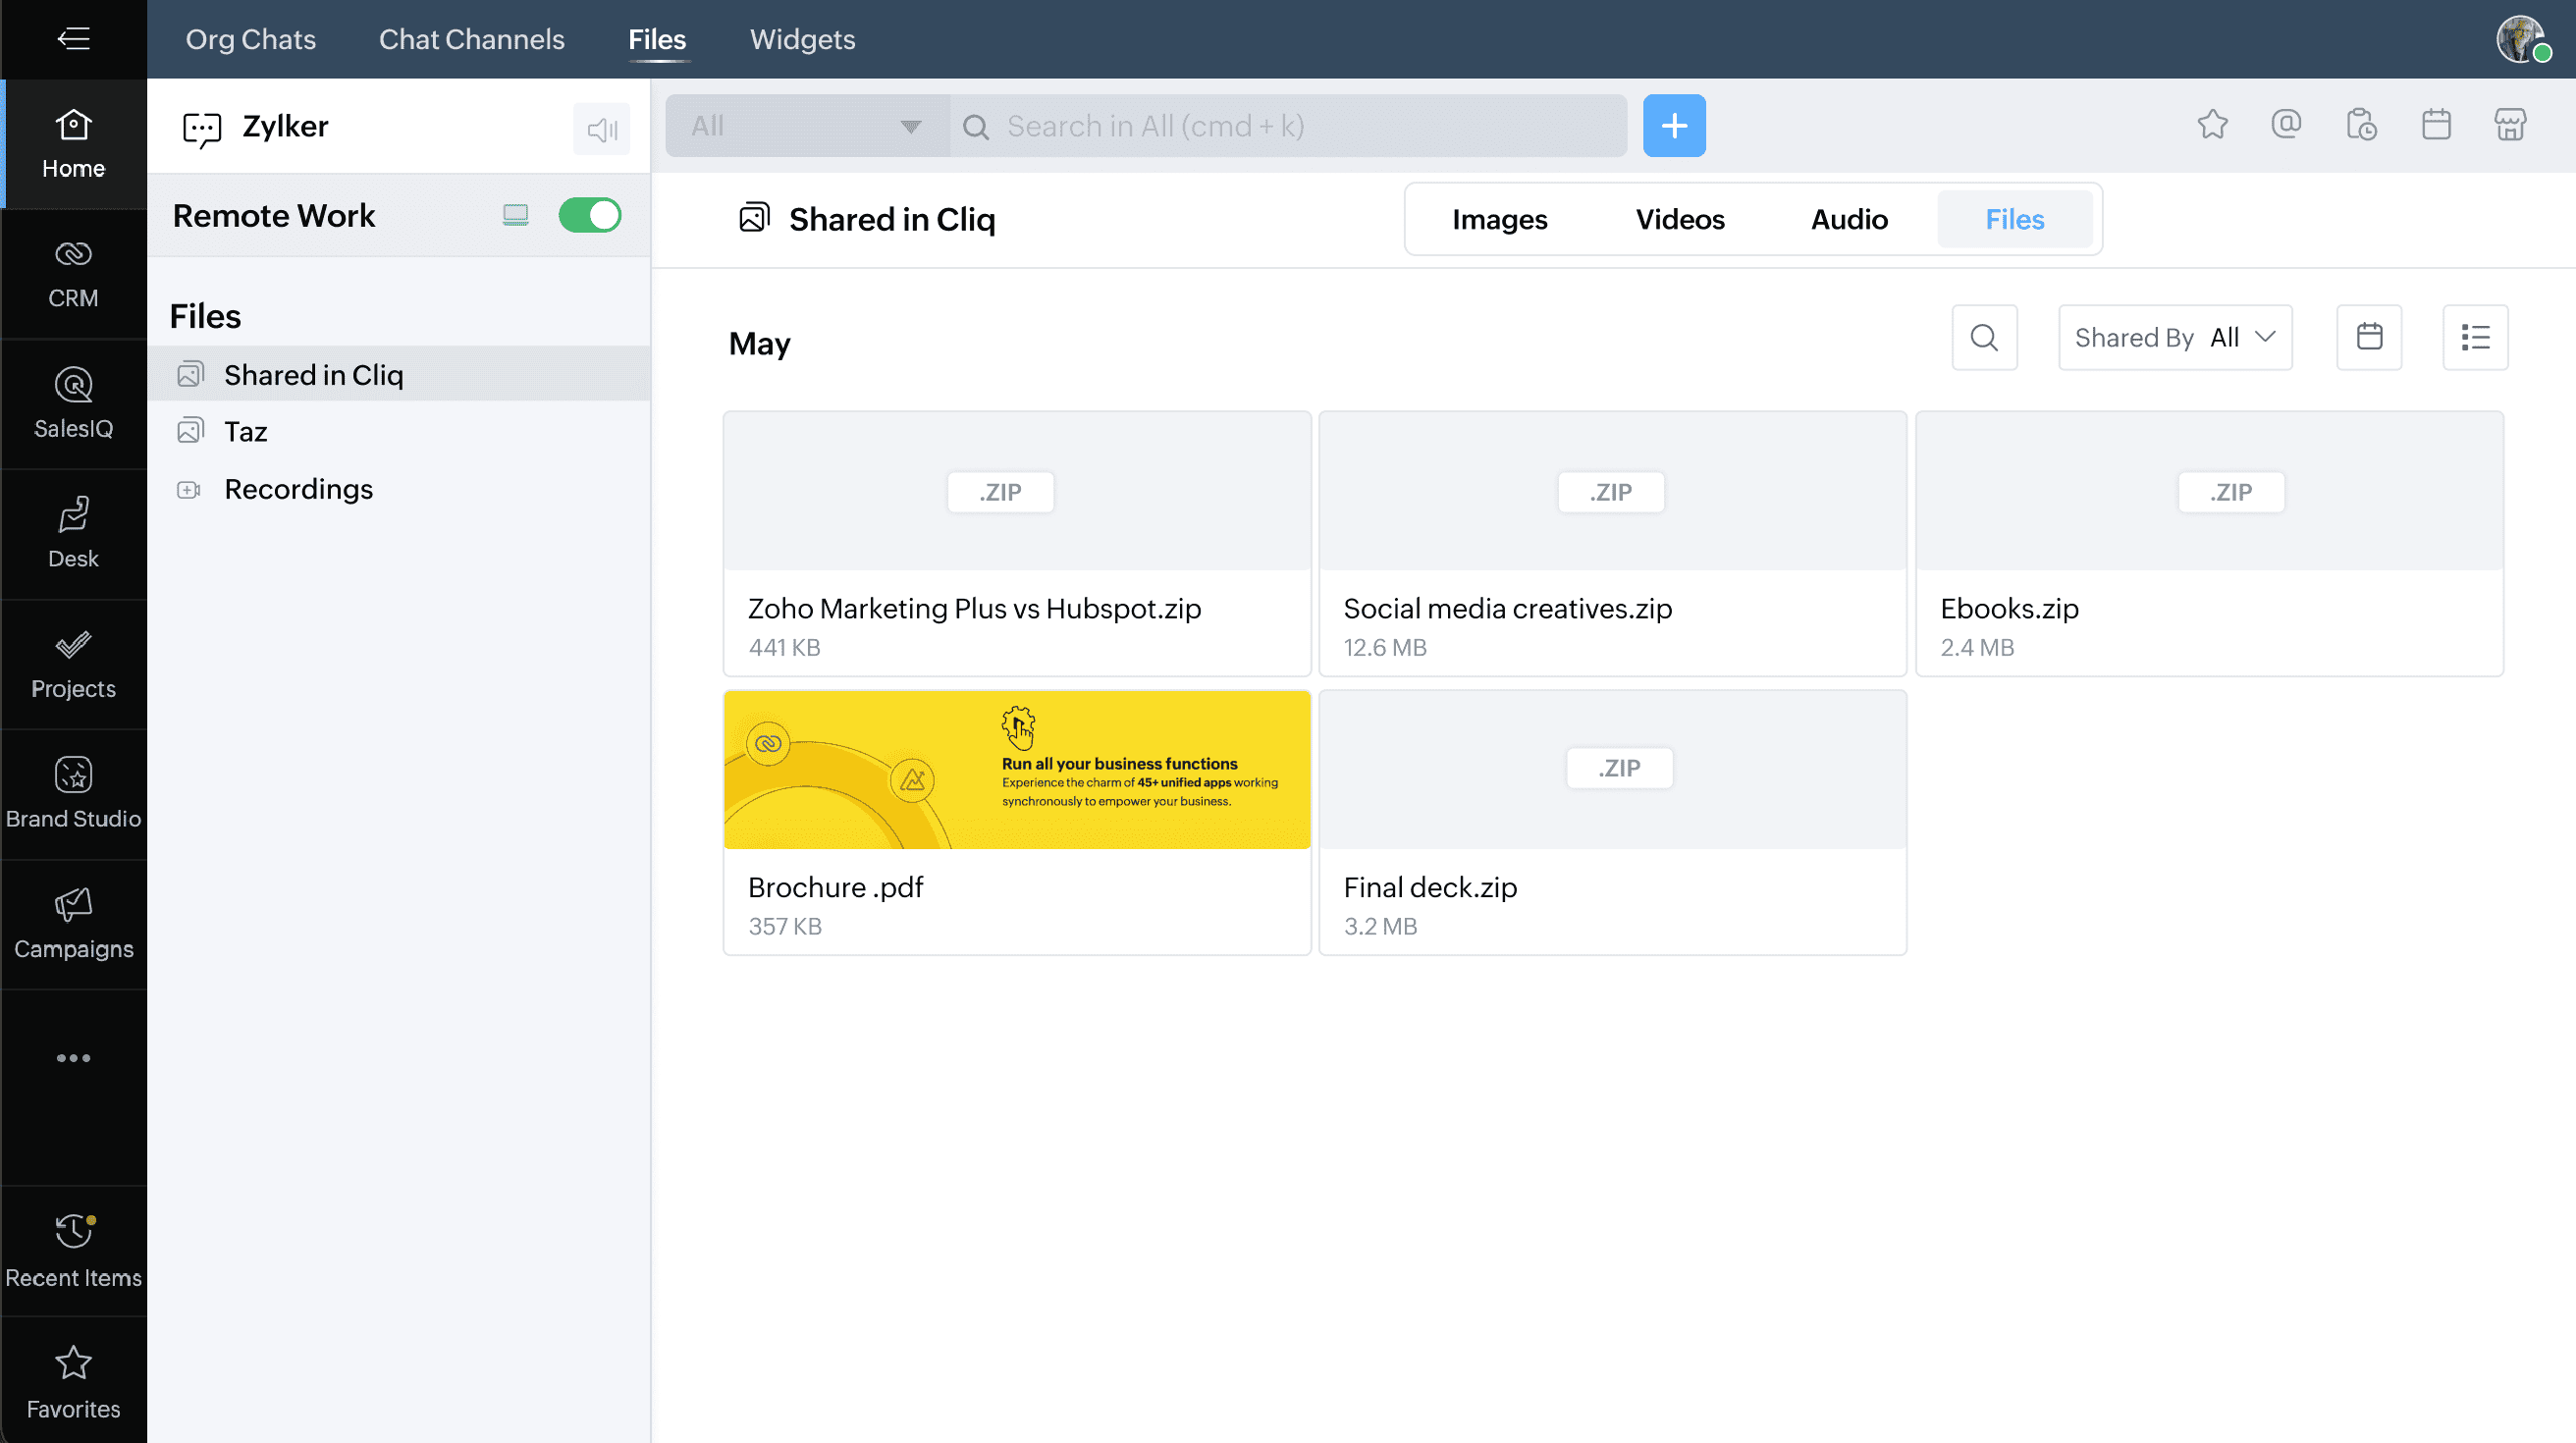Open the marketplace store icon
This screenshot has height=1443, width=2576.
coord(2510,125)
